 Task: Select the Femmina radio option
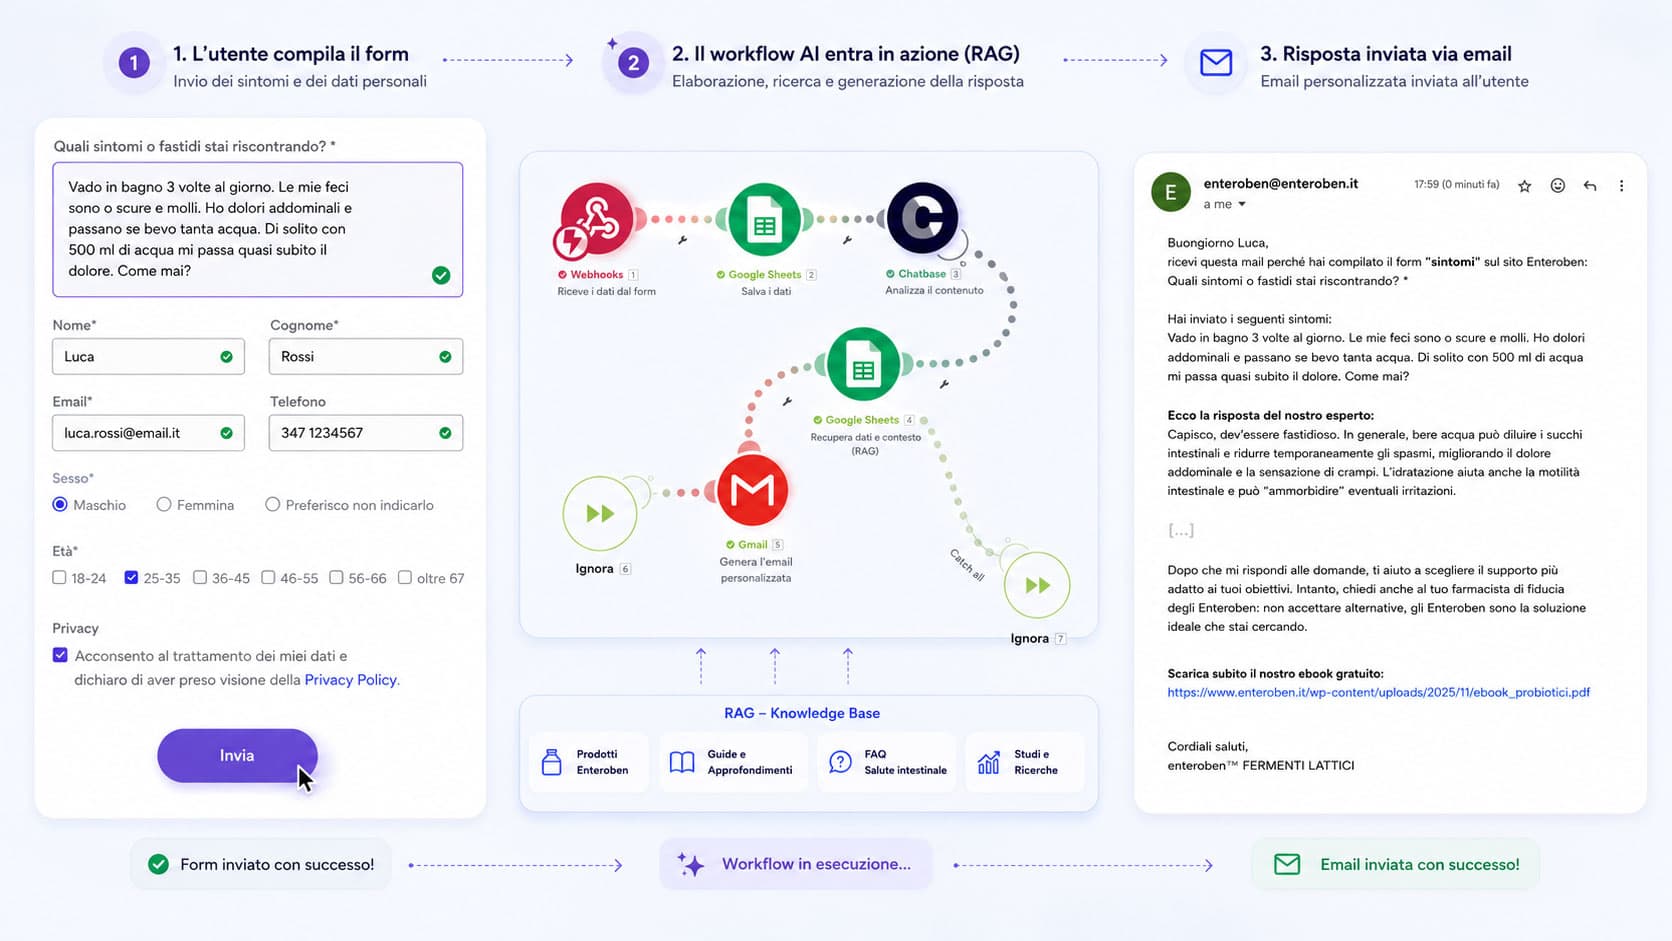(164, 505)
